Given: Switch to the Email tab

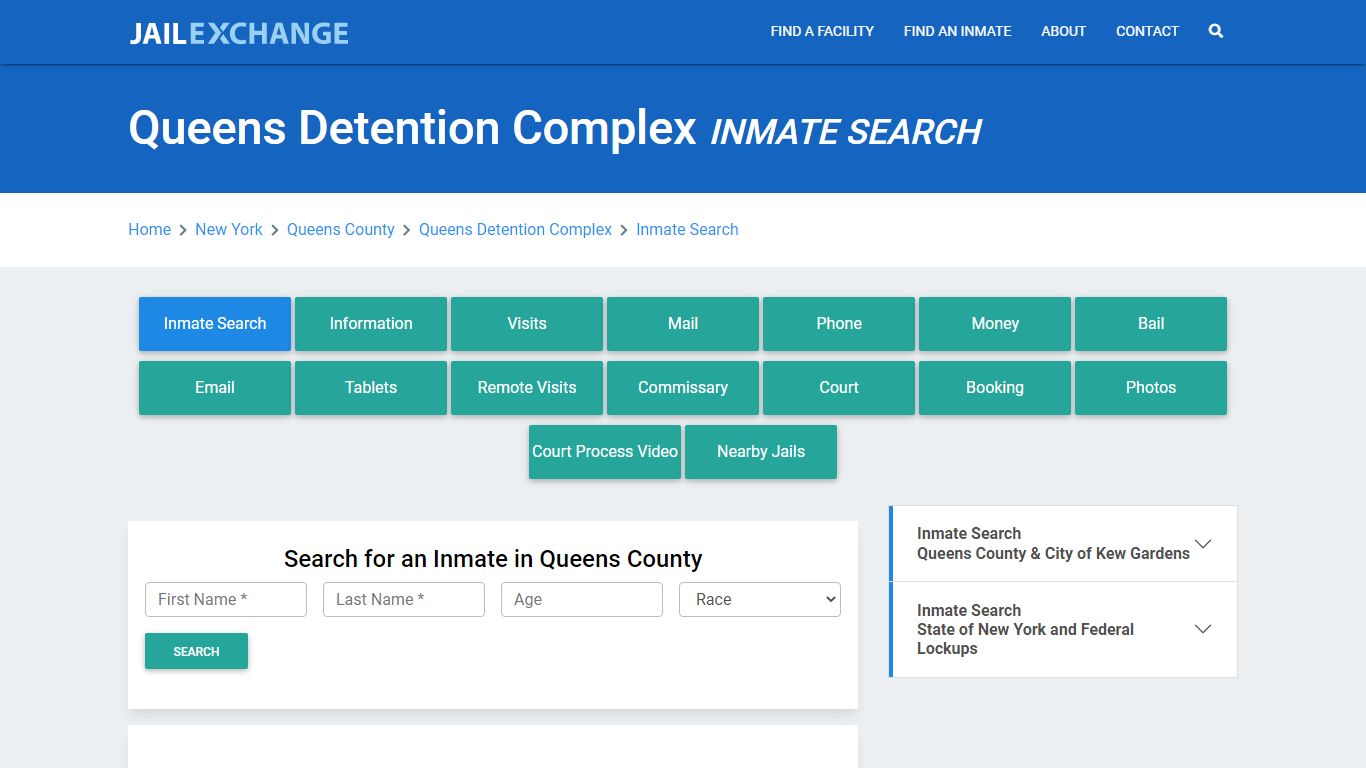Looking at the screenshot, I should coord(215,388).
